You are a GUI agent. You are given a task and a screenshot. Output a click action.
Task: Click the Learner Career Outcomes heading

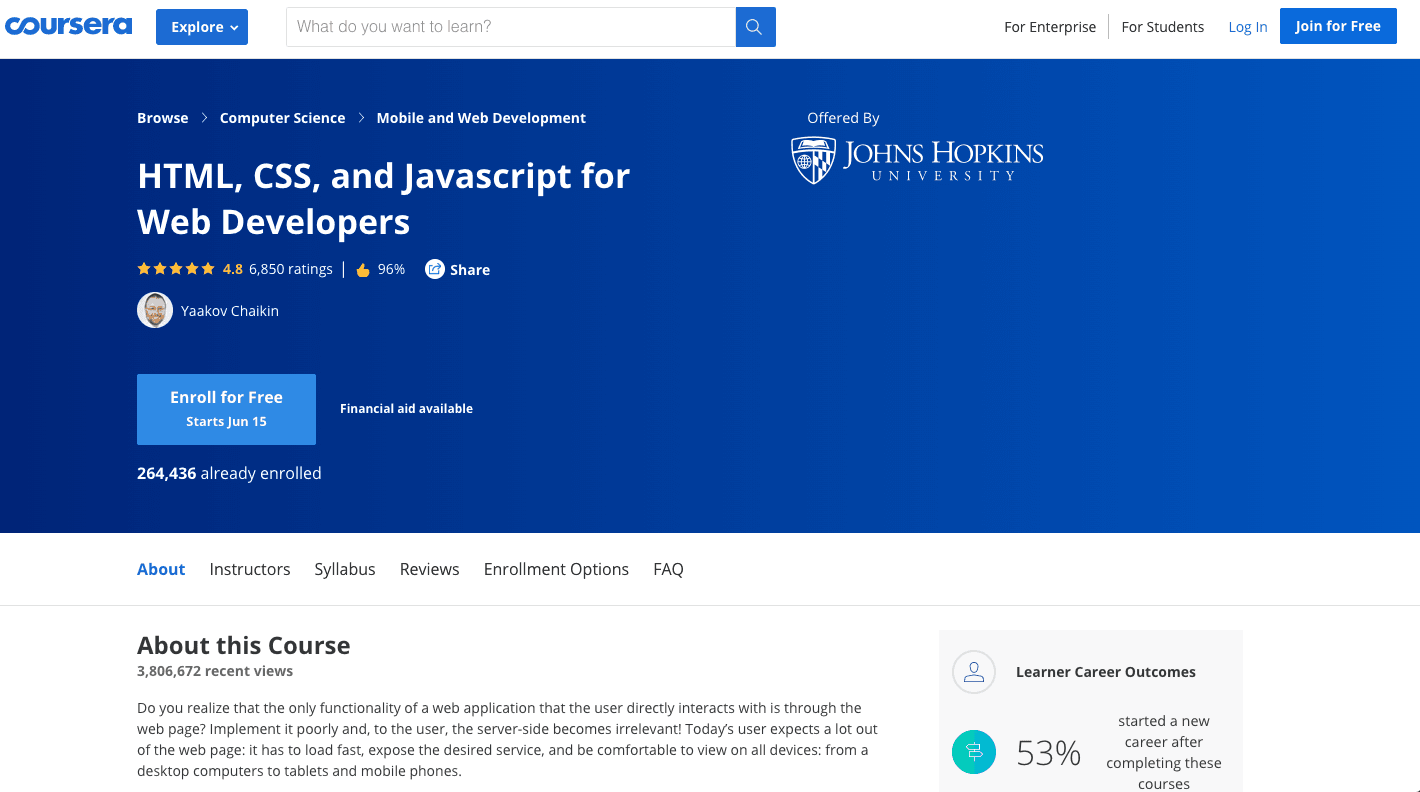click(1106, 672)
